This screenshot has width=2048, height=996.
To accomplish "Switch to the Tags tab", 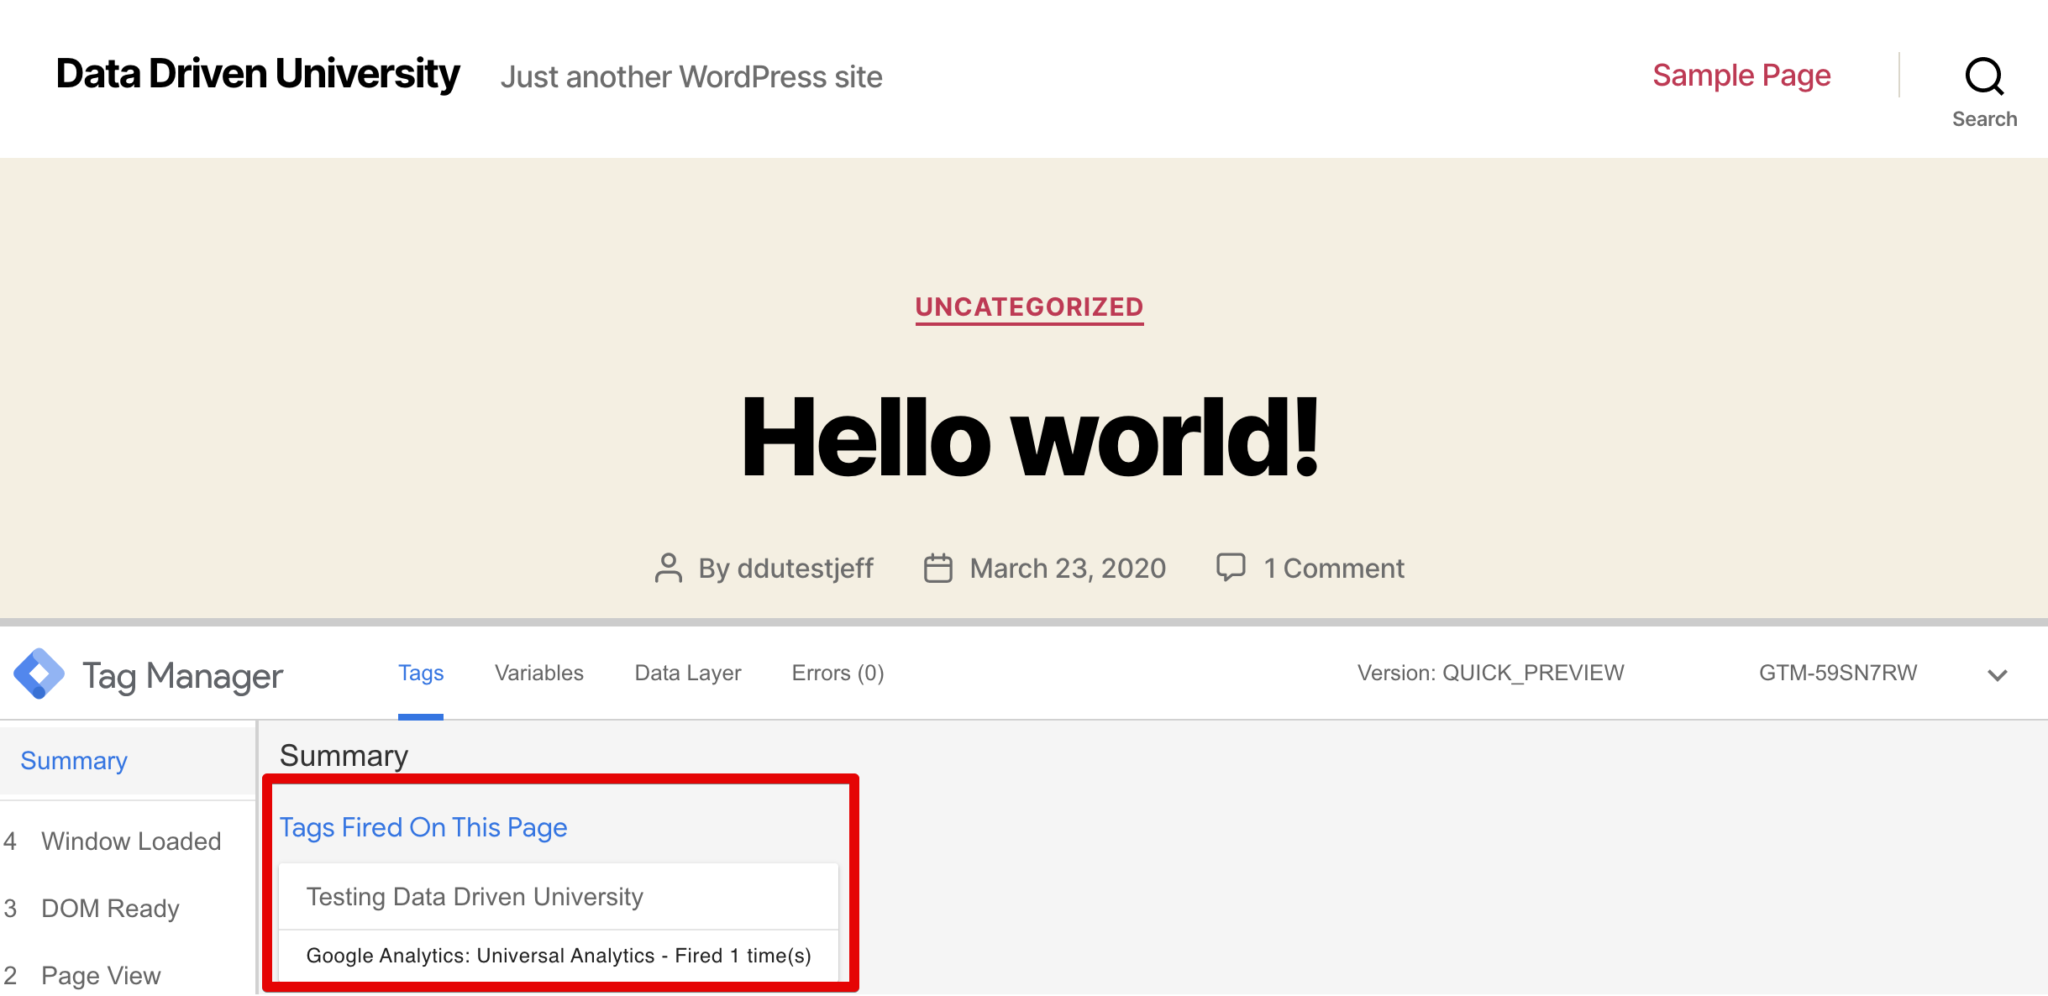I will [421, 673].
